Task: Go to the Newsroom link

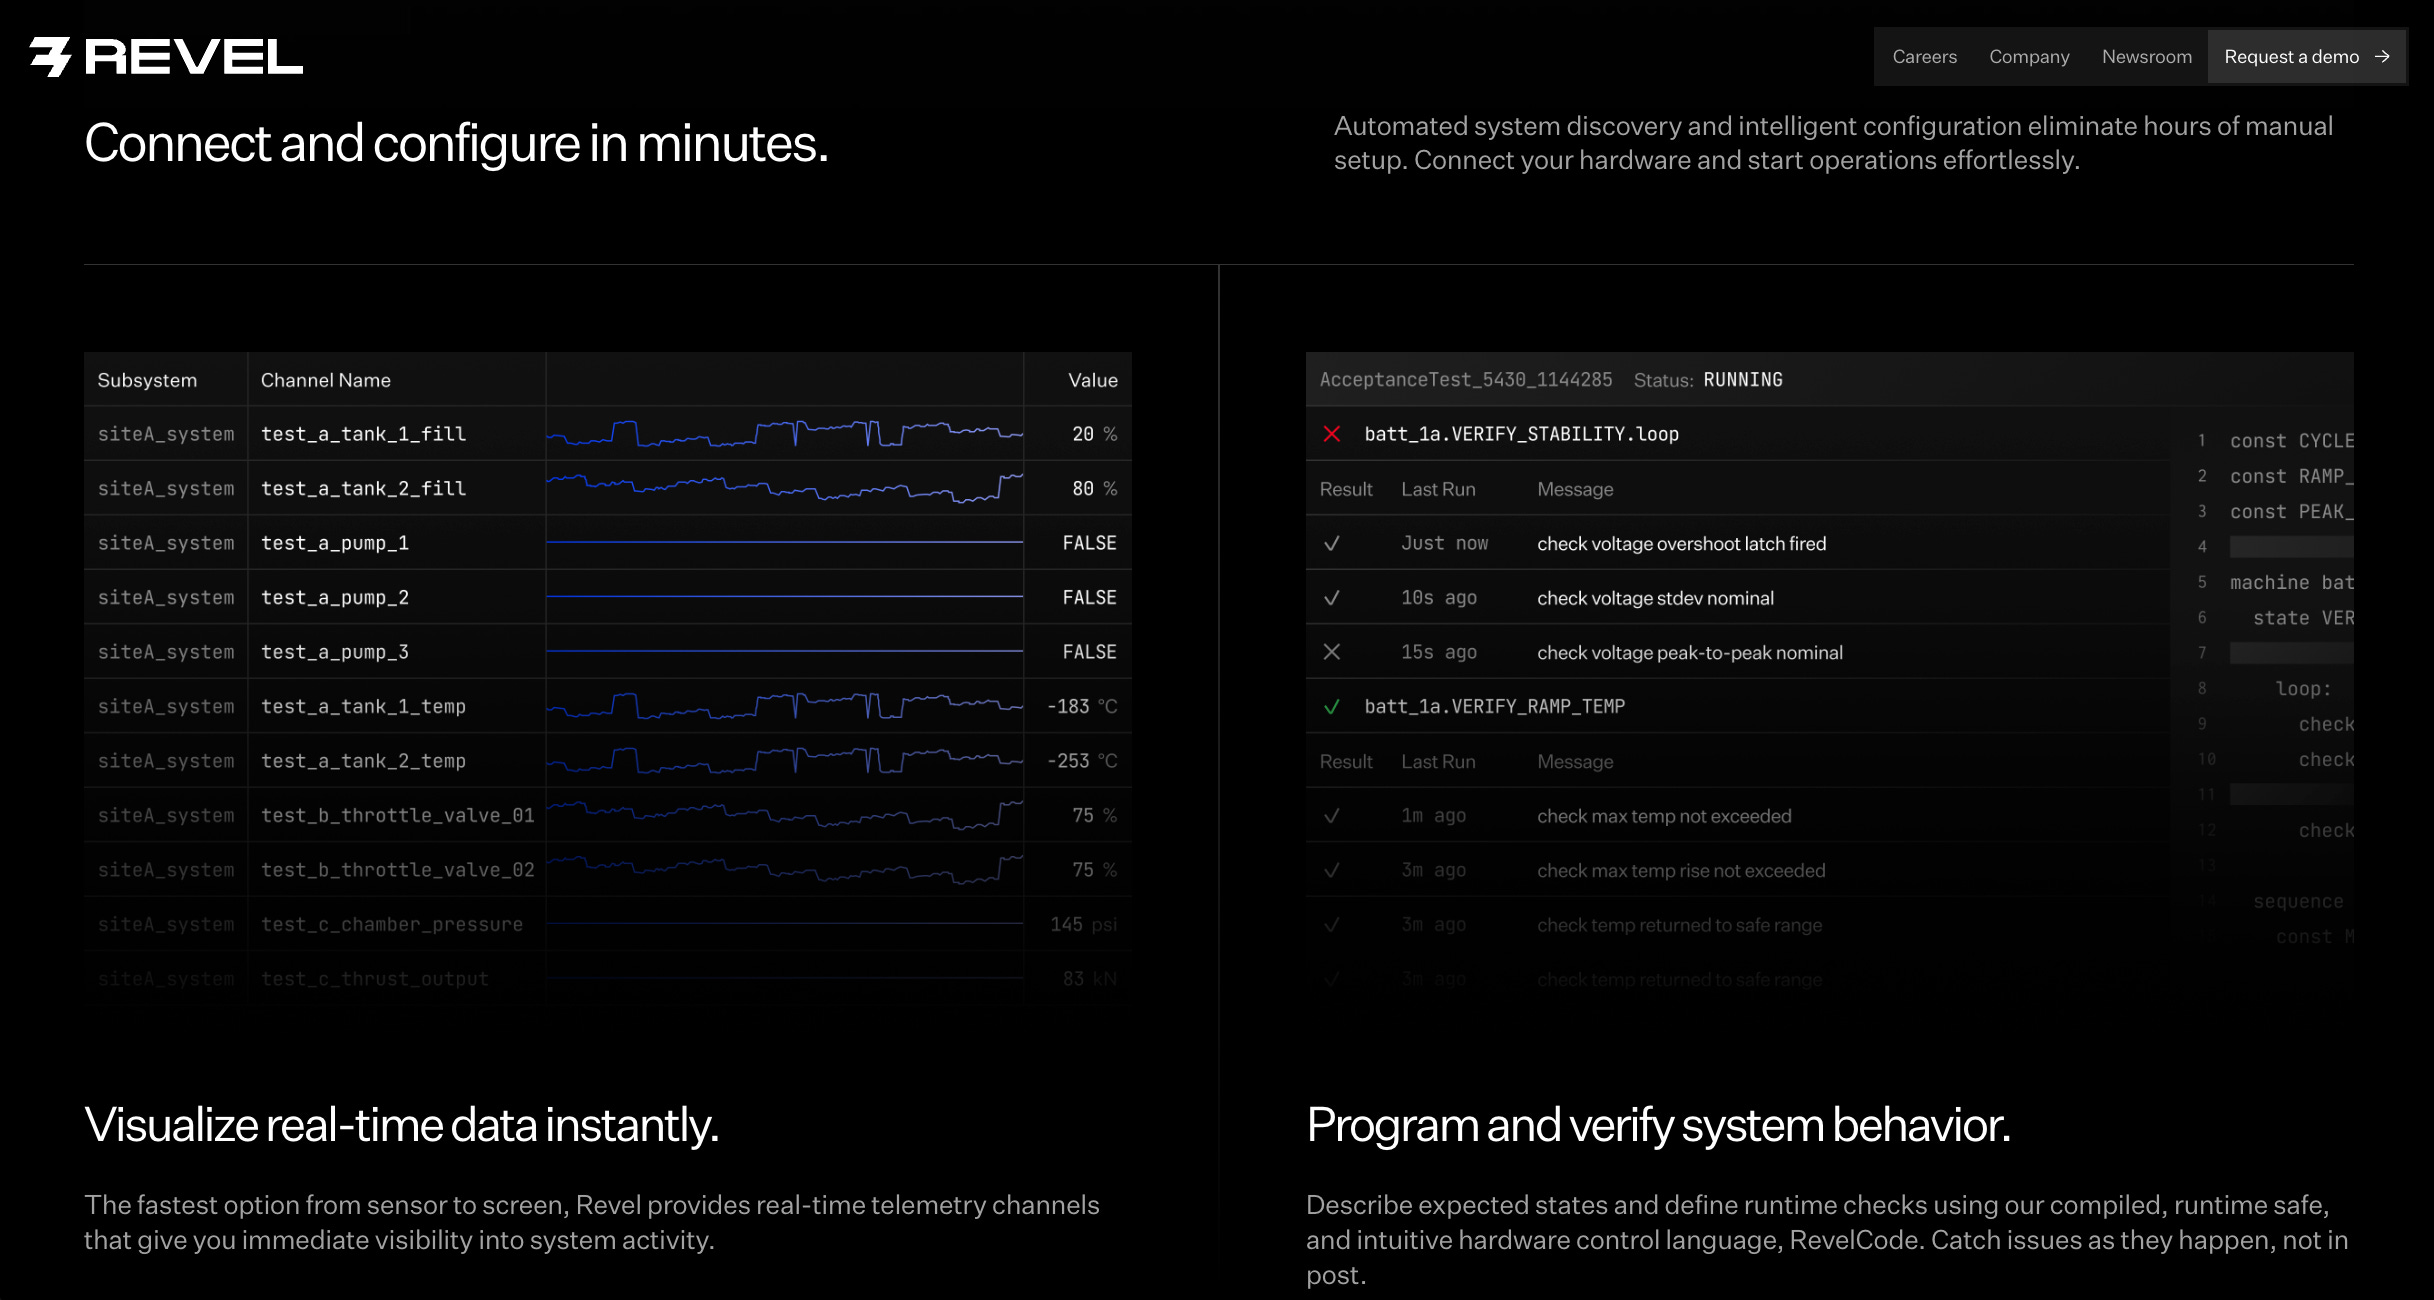Action: [2146, 57]
